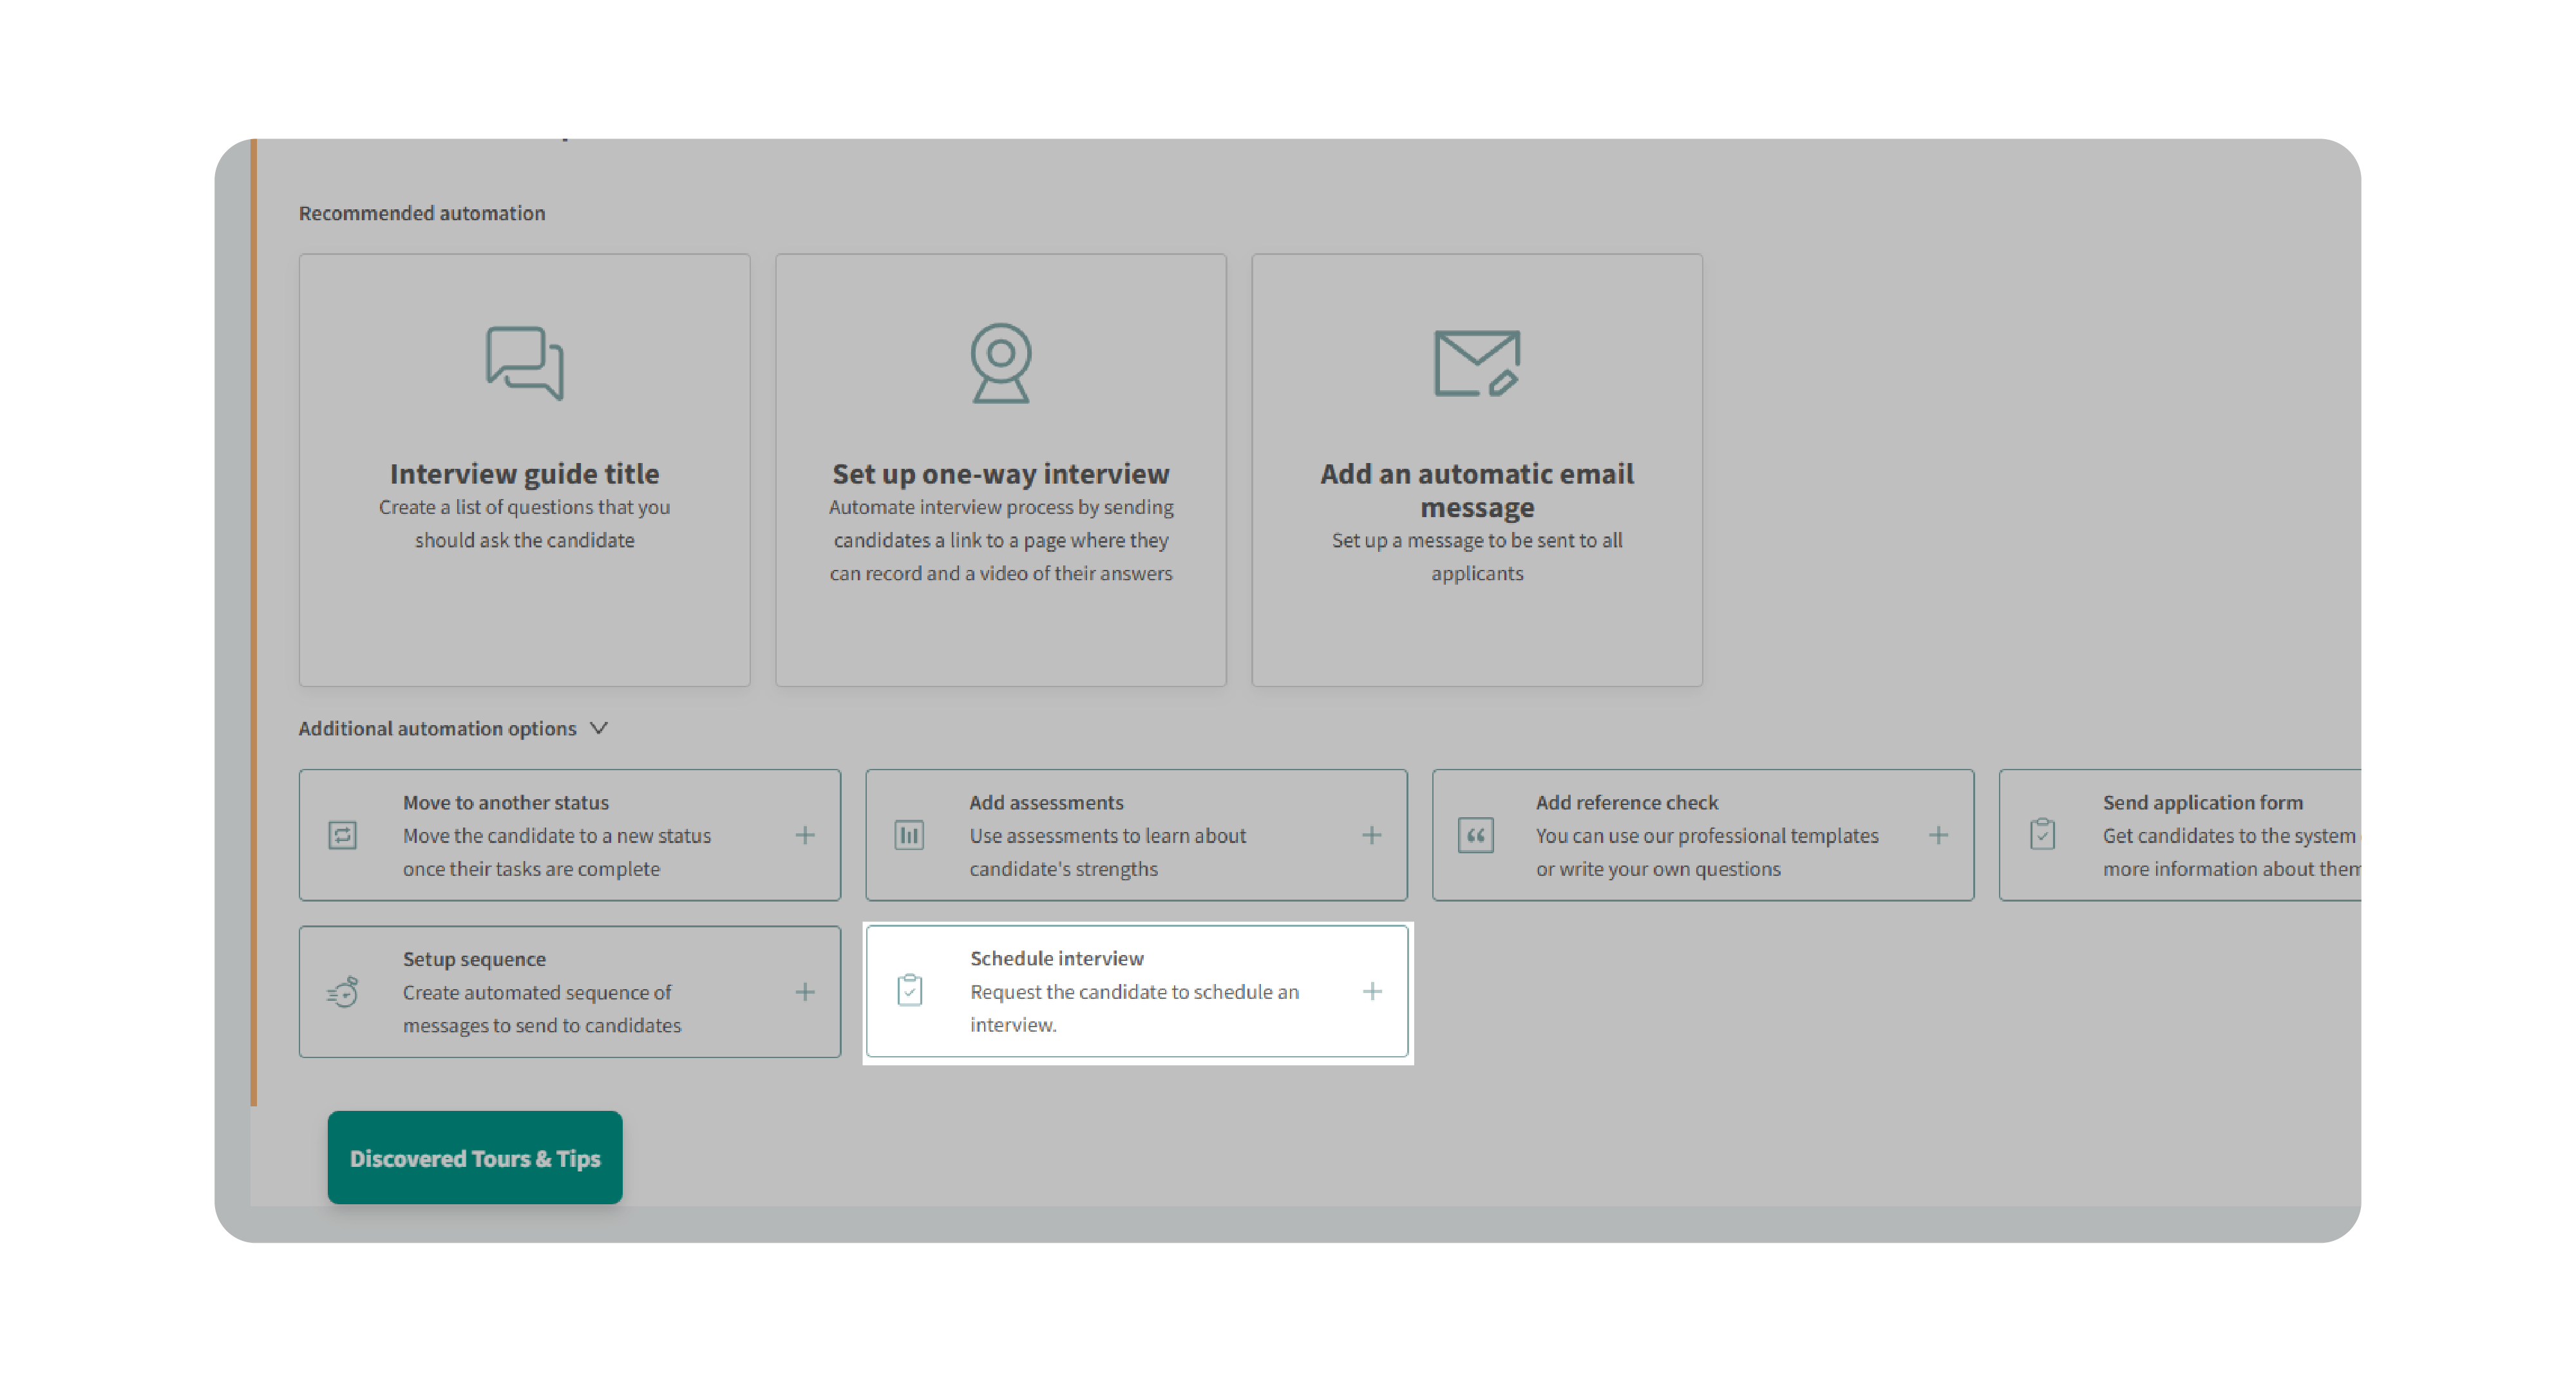Click the Schedule interview clipboard icon

(909, 990)
